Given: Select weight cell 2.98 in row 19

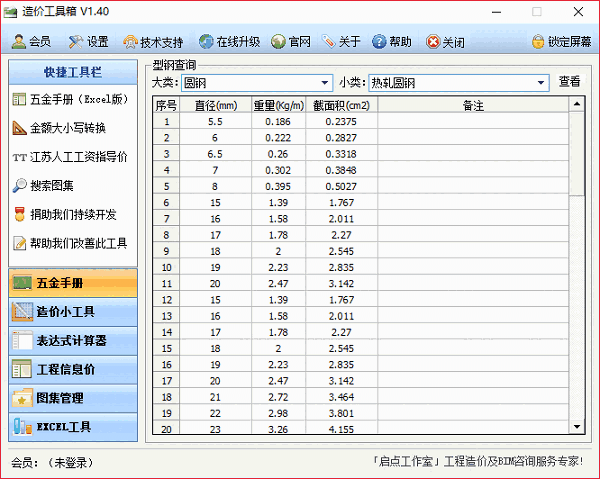Looking at the screenshot, I should [279, 413].
